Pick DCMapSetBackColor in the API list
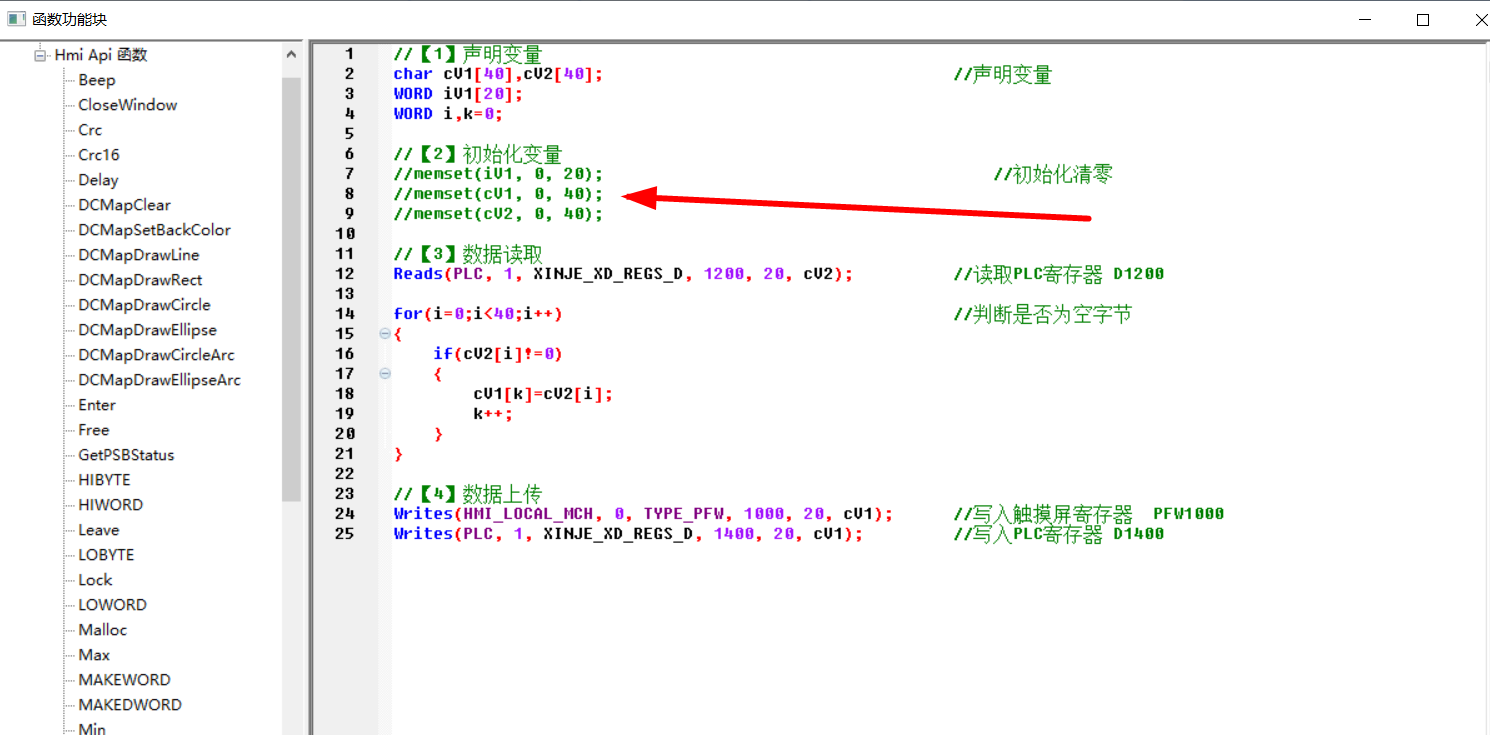This screenshot has height=735, width=1490. pyautogui.click(x=154, y=230)
